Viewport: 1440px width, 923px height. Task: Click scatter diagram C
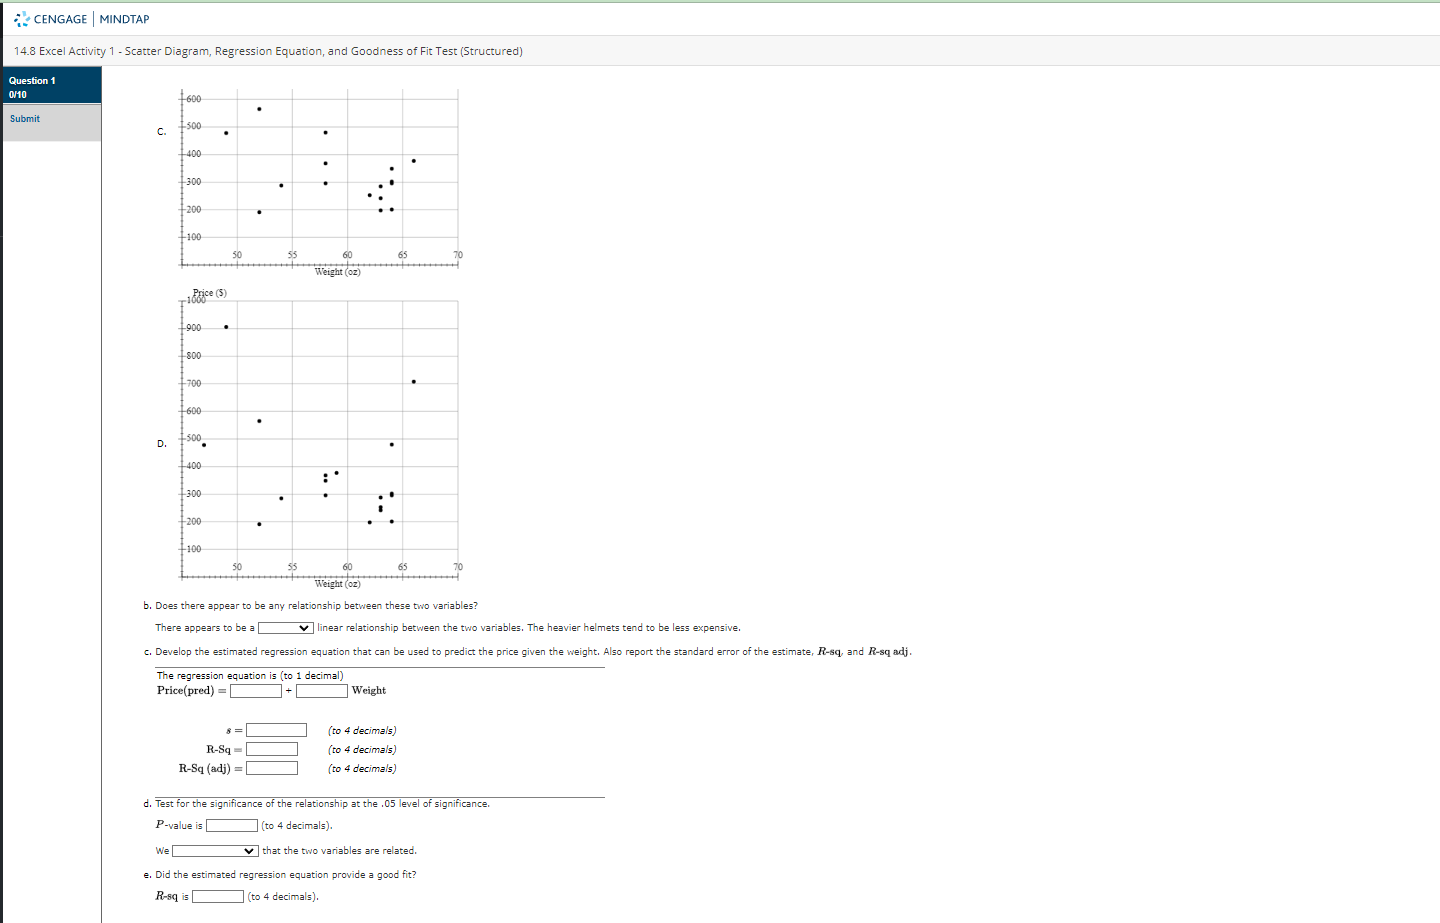(x=320, y=180)
